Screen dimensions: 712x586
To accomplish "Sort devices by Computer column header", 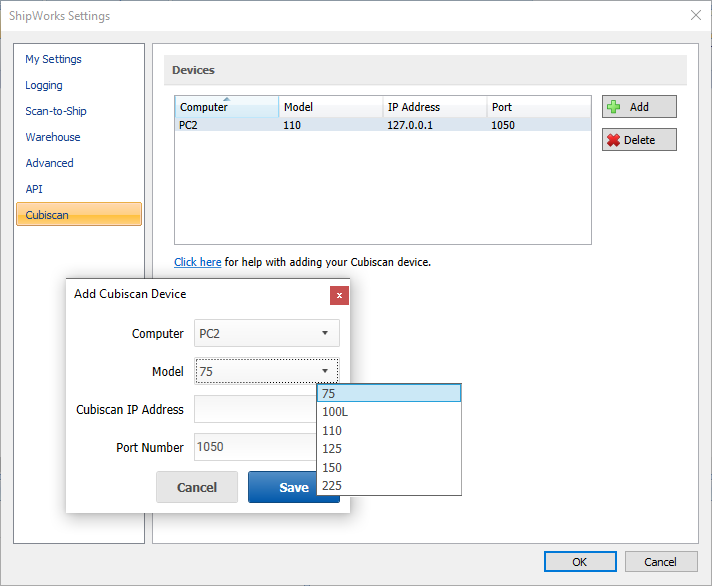I will pyautogui.click(x=227, y=107).
